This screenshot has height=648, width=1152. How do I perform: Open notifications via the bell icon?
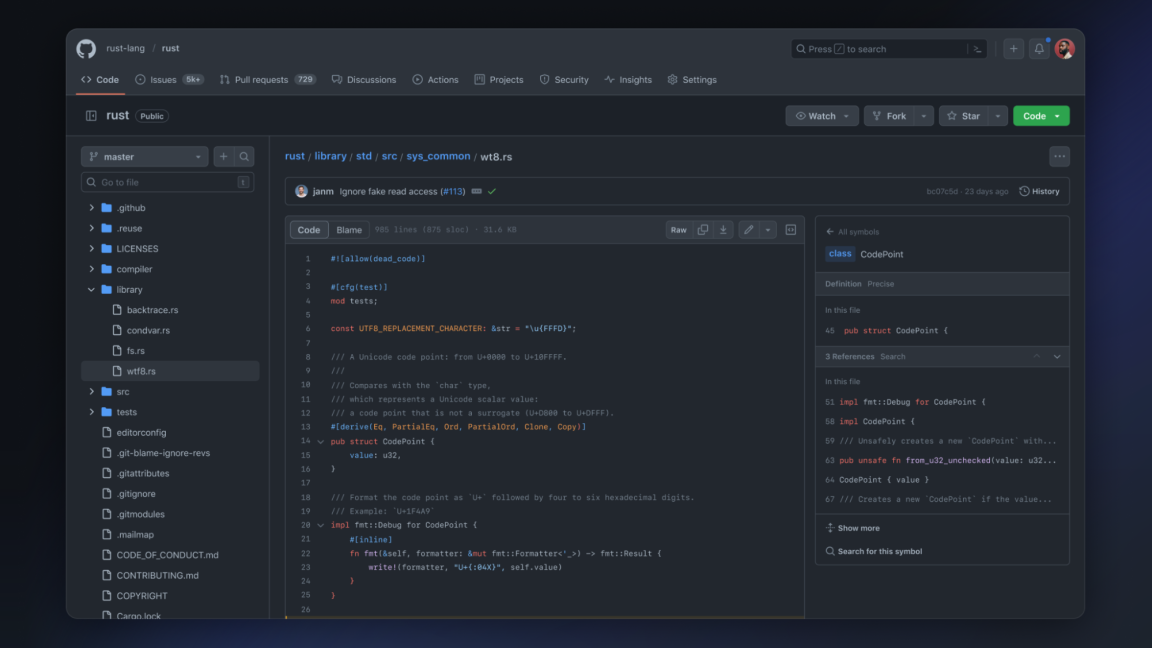pos(1039,48)
